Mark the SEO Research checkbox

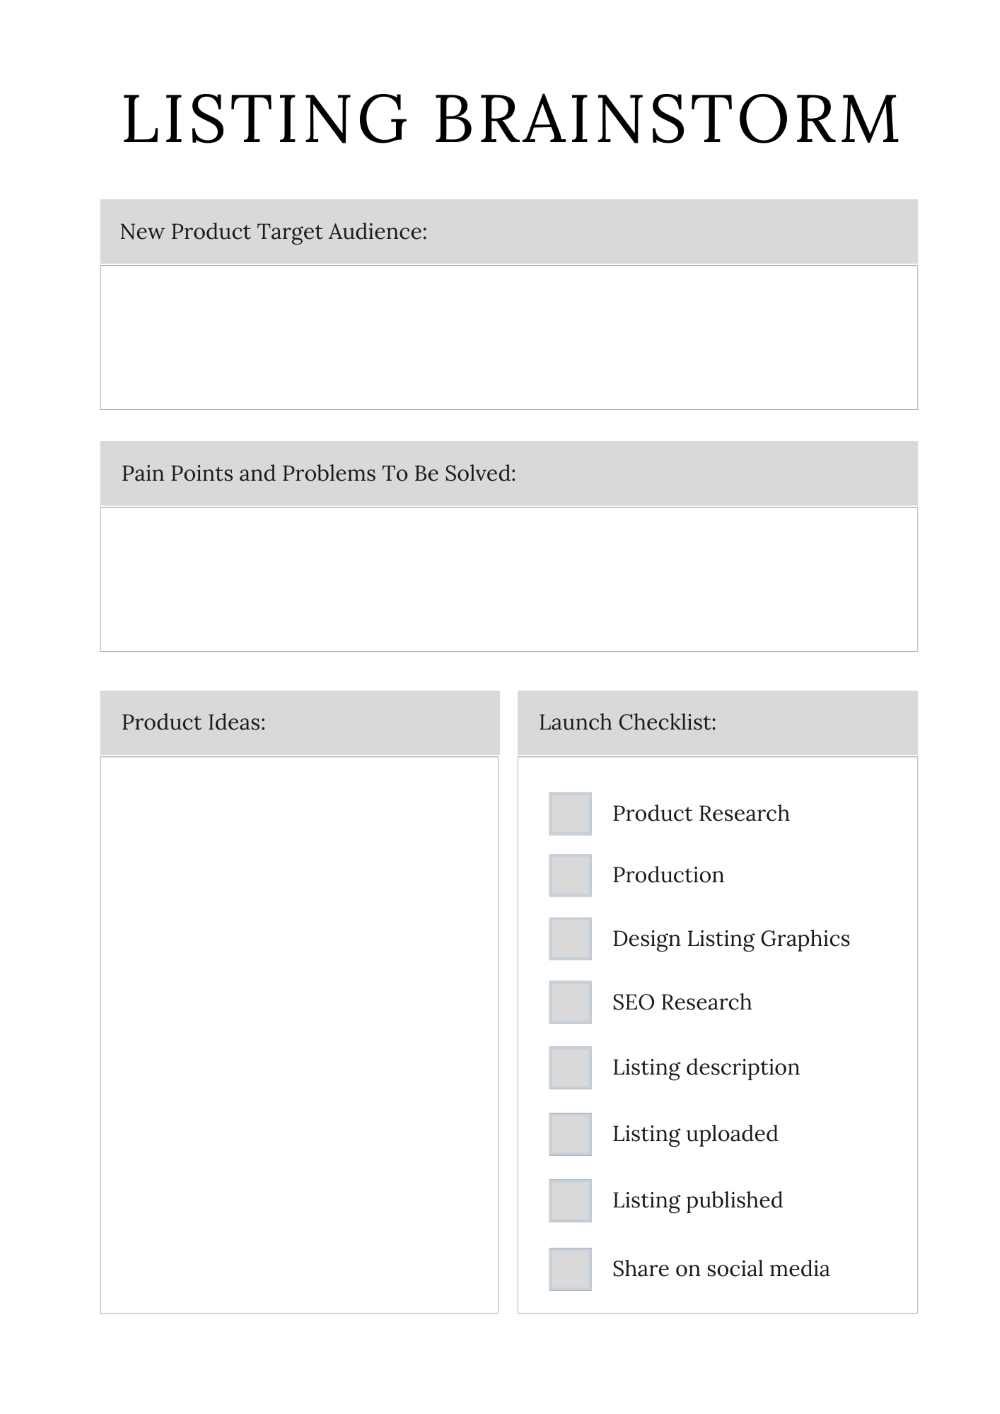pos(570,1002)
